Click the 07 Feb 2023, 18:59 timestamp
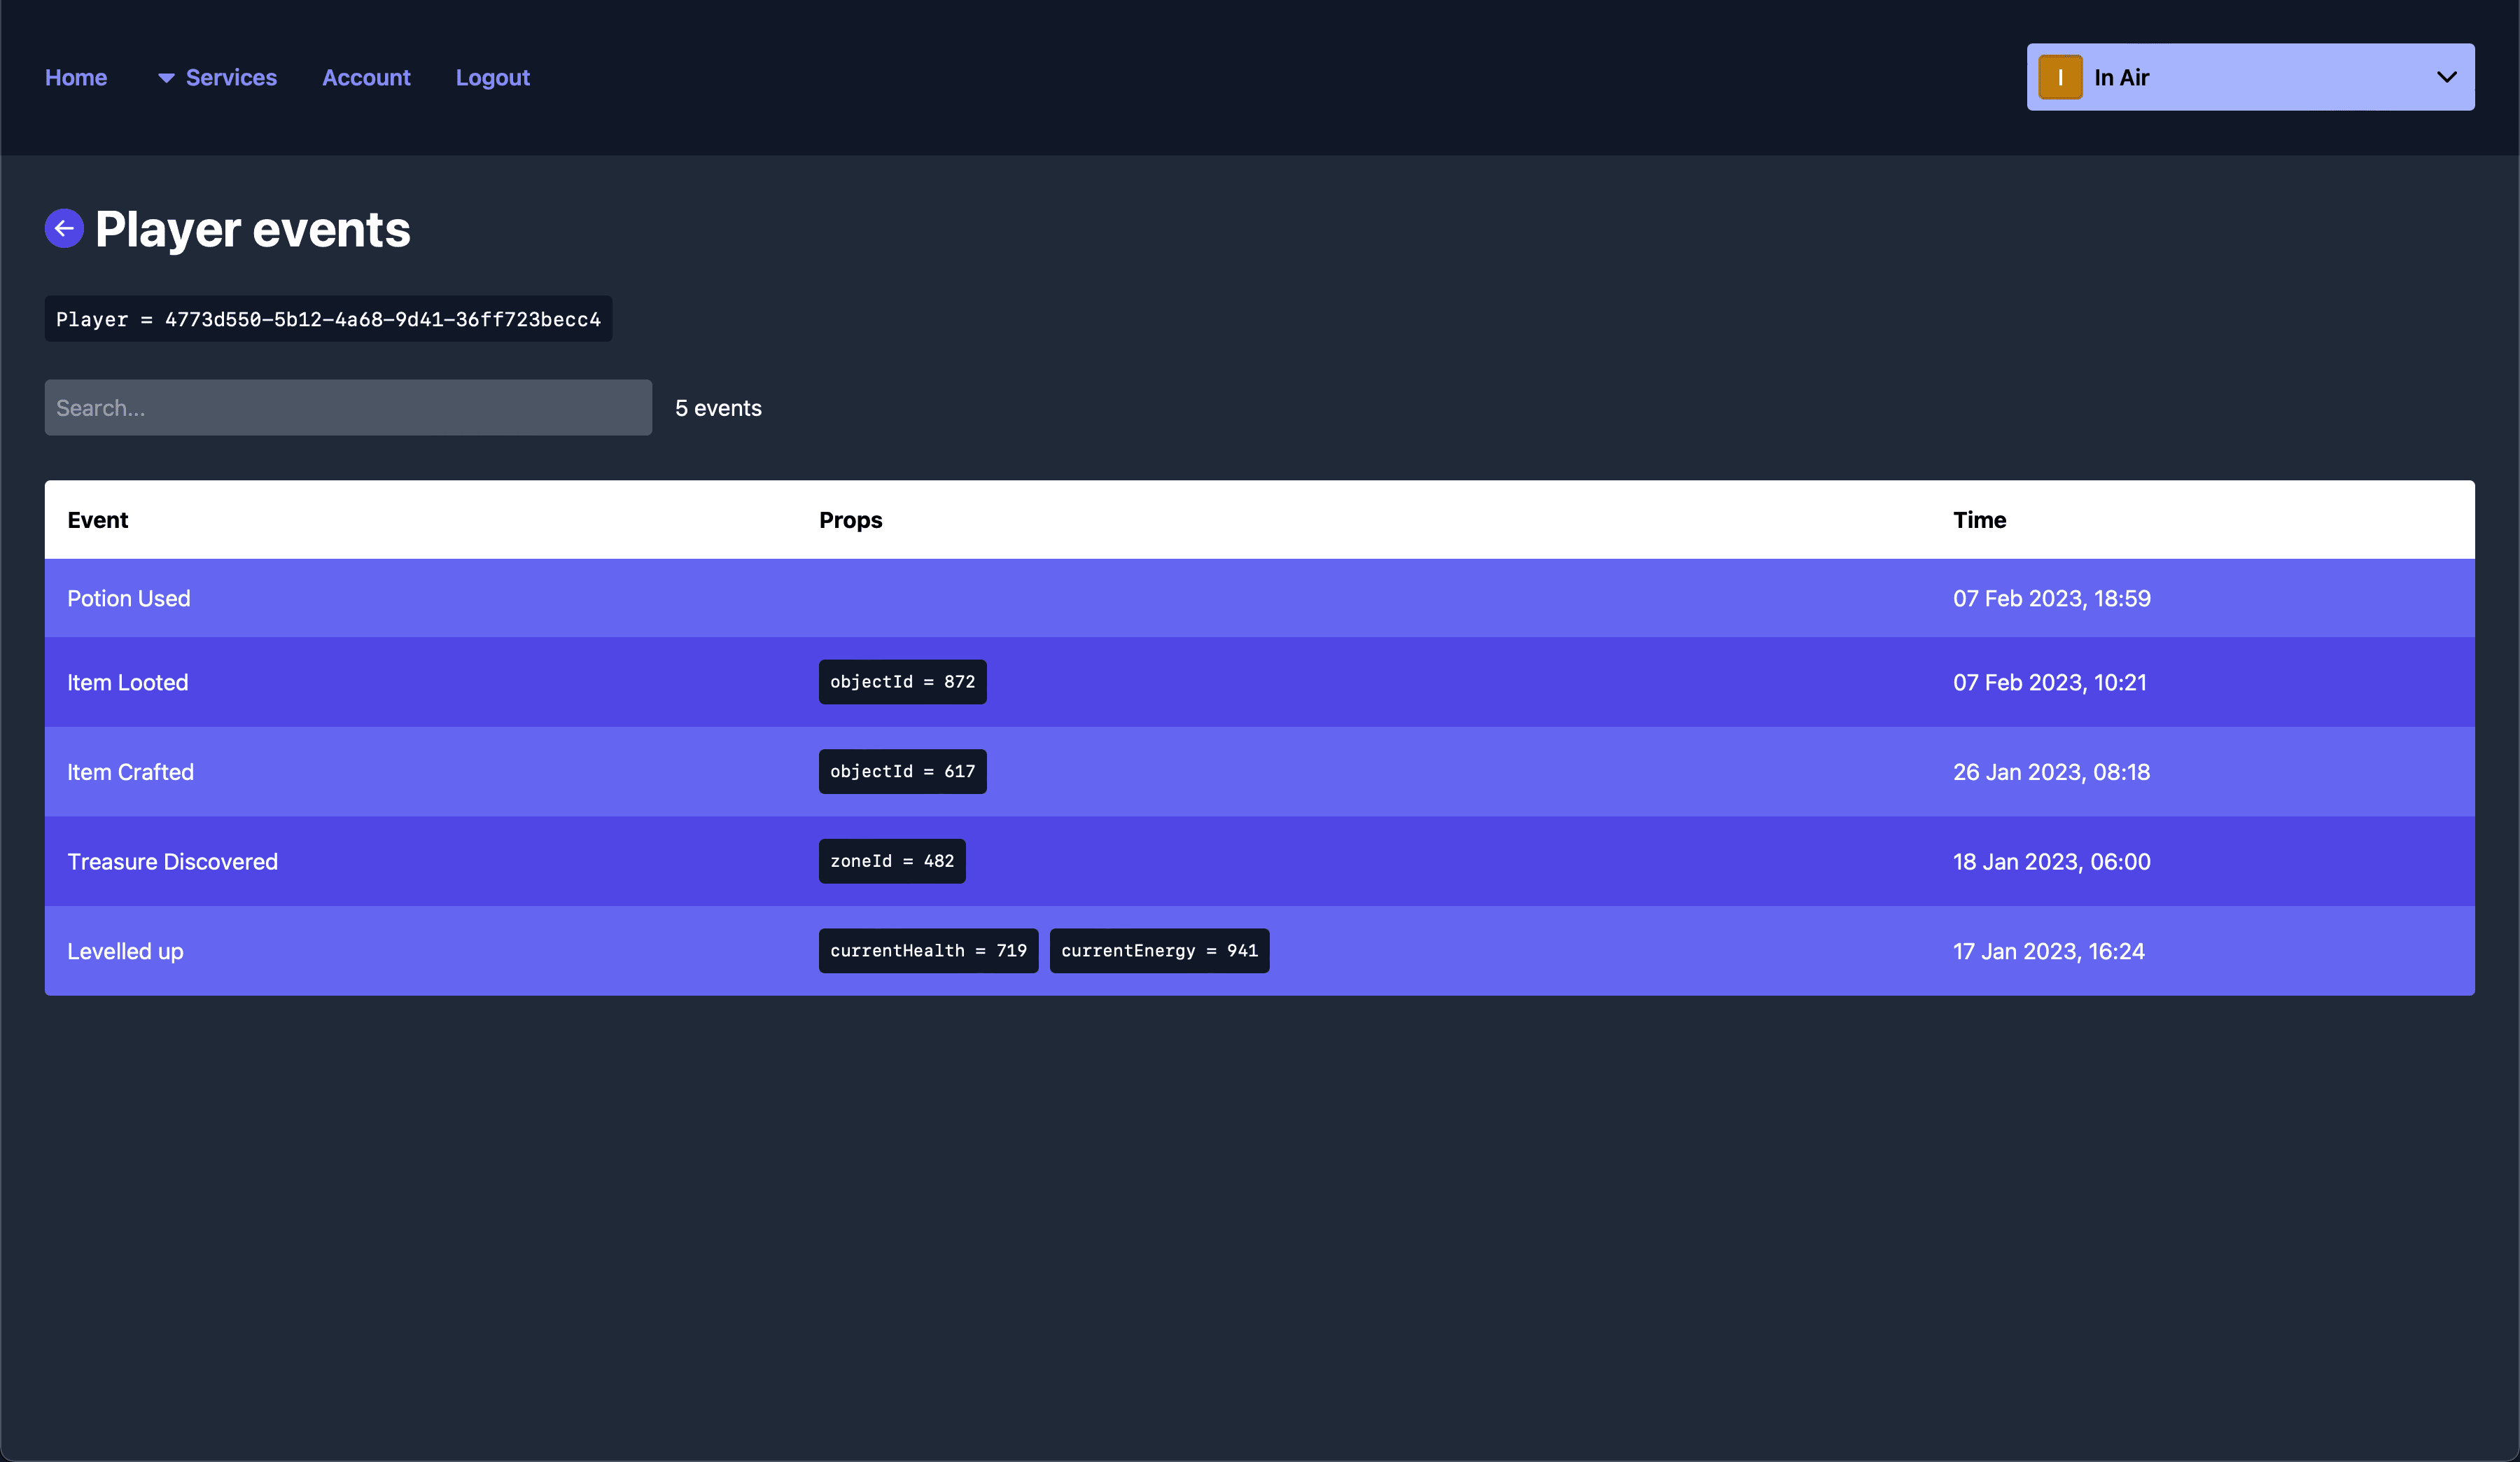 click(2052, 598)
